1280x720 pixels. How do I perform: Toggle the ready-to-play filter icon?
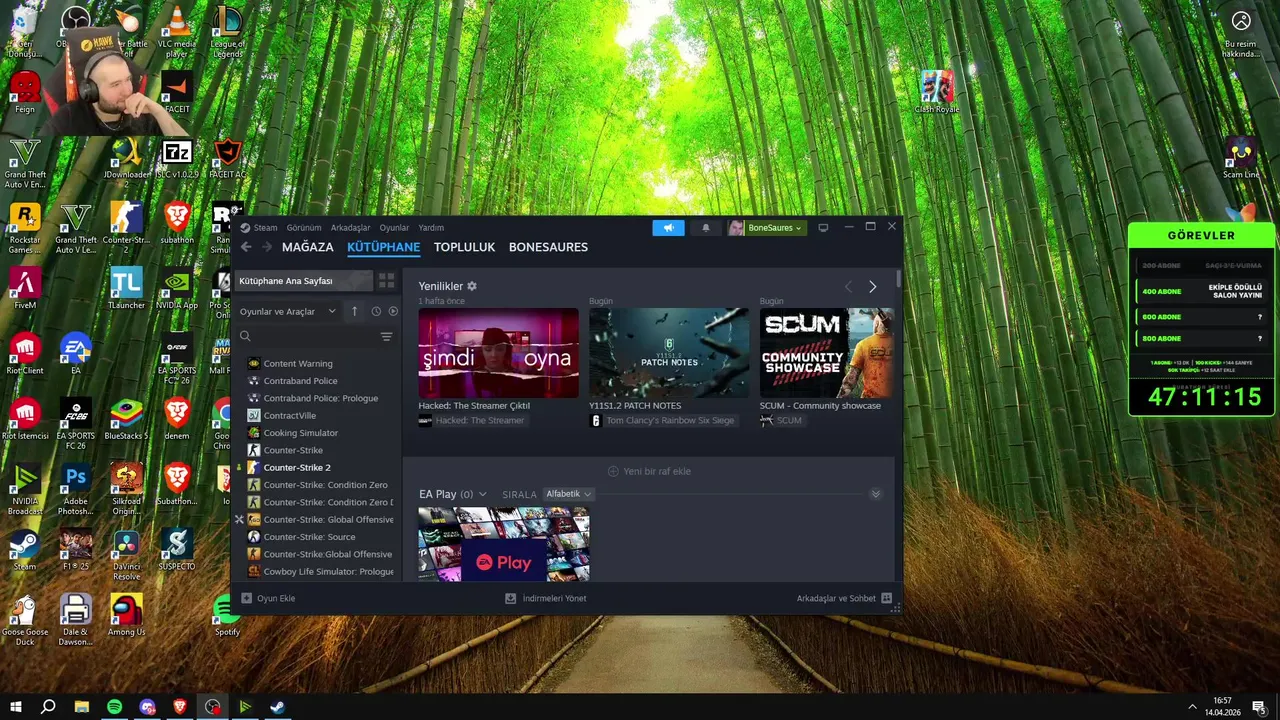[x=393, y=311]
